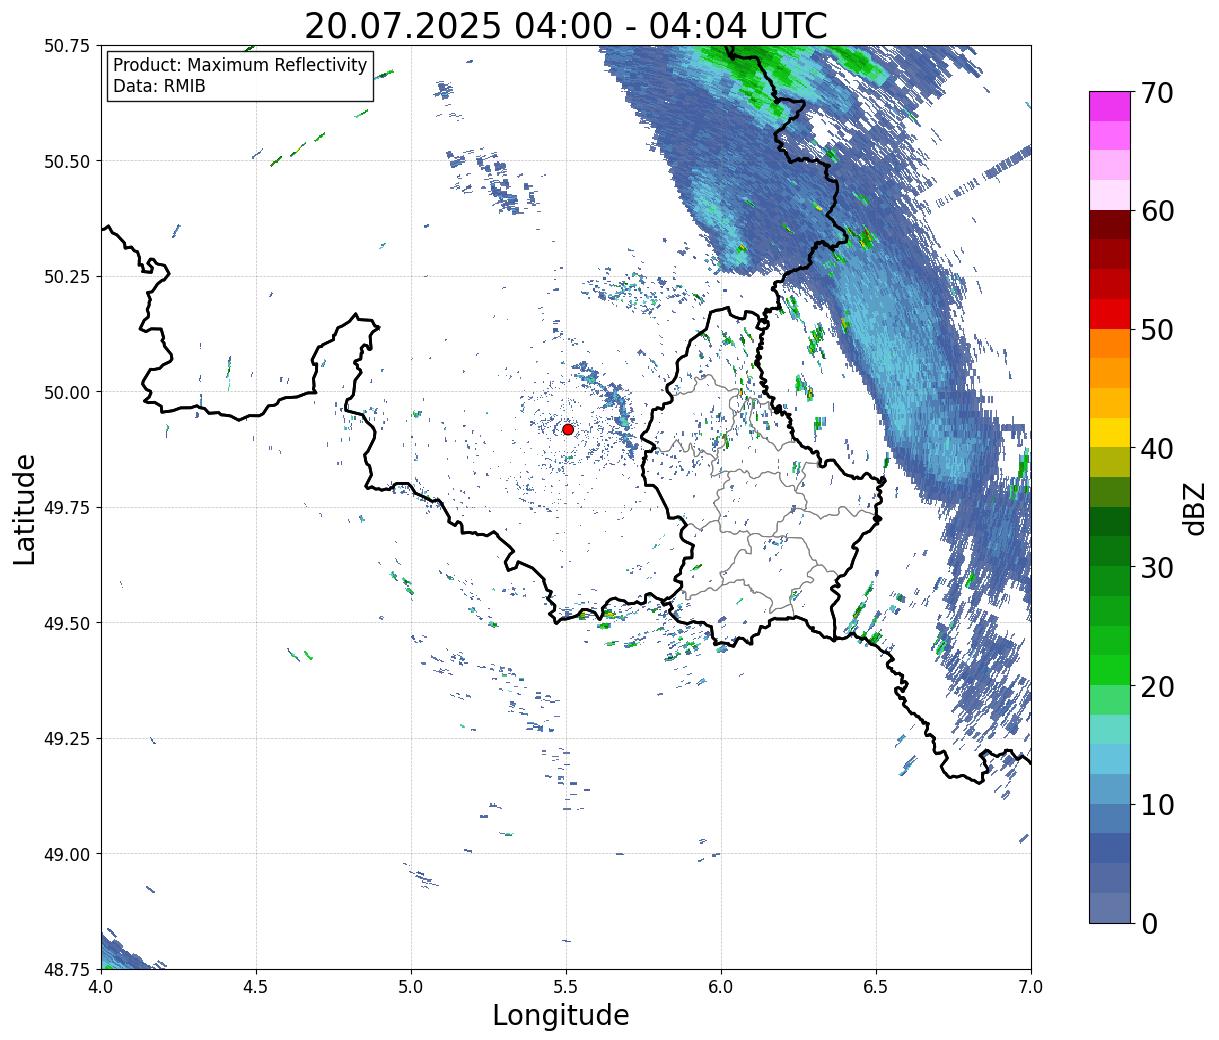The width and height of the screenshot is (1219, 1040).
Task: Click the colorbar tick label 20
Action: point(1157,687)
